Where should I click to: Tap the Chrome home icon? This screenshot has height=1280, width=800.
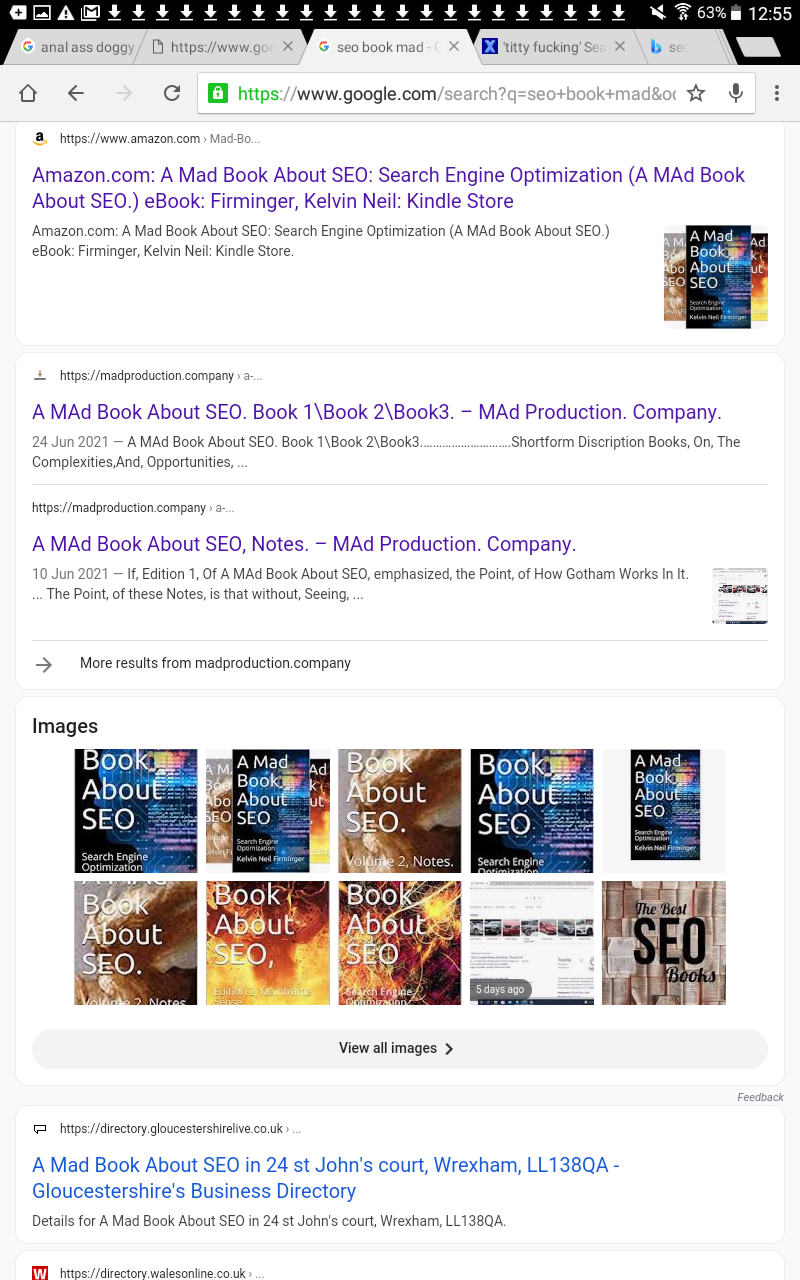click(28, 93)
